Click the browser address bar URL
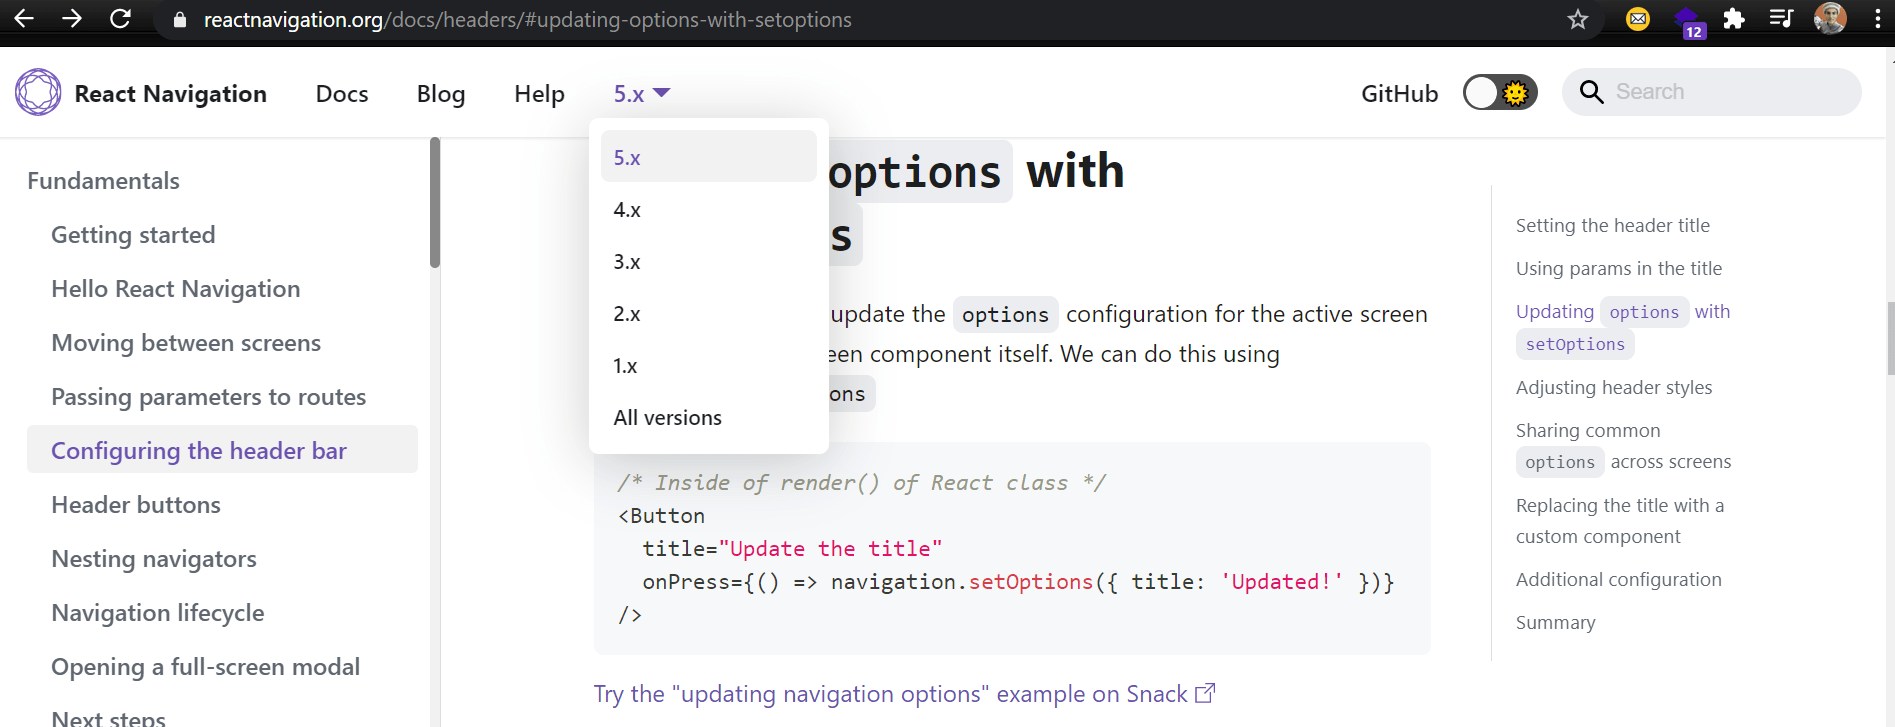Viewport: 1895px width, 727px height. [x=527, y=20]
